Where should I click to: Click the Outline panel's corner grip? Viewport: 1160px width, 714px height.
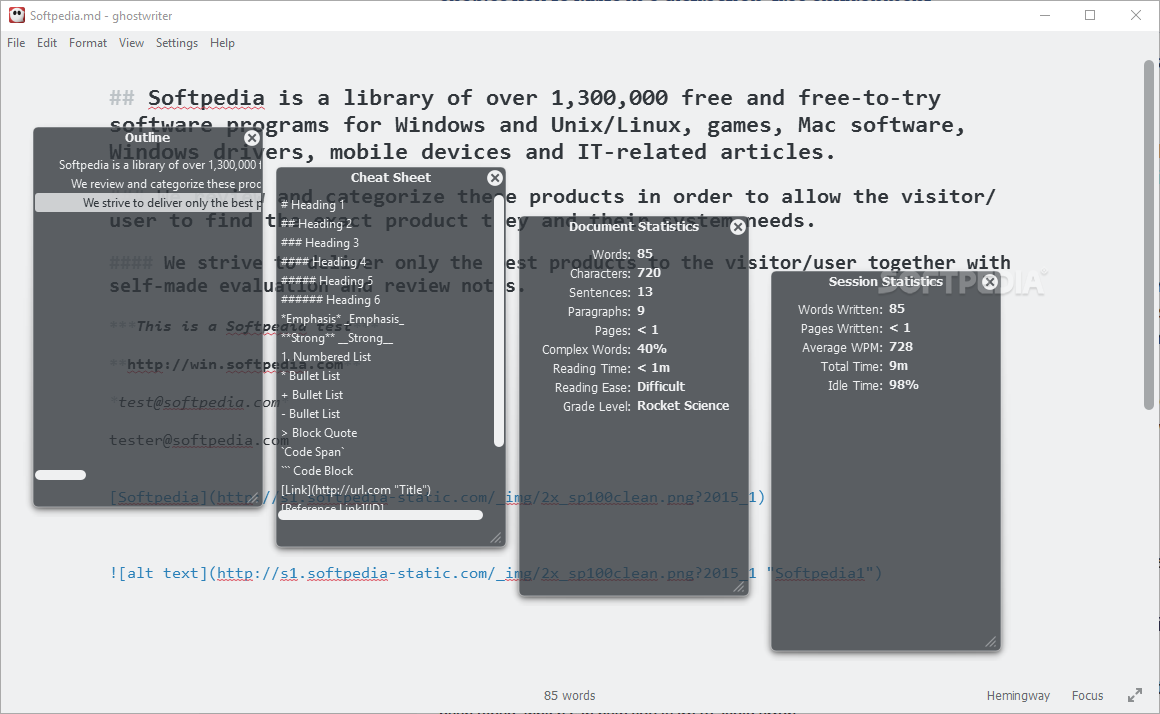254,498
